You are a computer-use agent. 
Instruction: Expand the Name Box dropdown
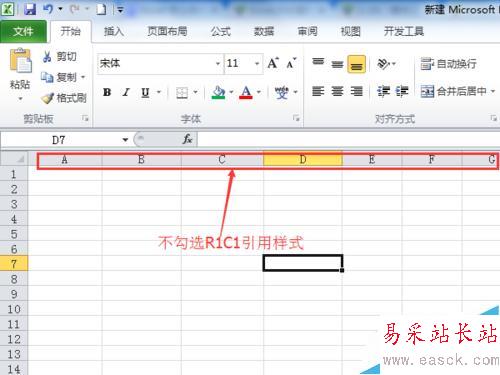(125, 140)
